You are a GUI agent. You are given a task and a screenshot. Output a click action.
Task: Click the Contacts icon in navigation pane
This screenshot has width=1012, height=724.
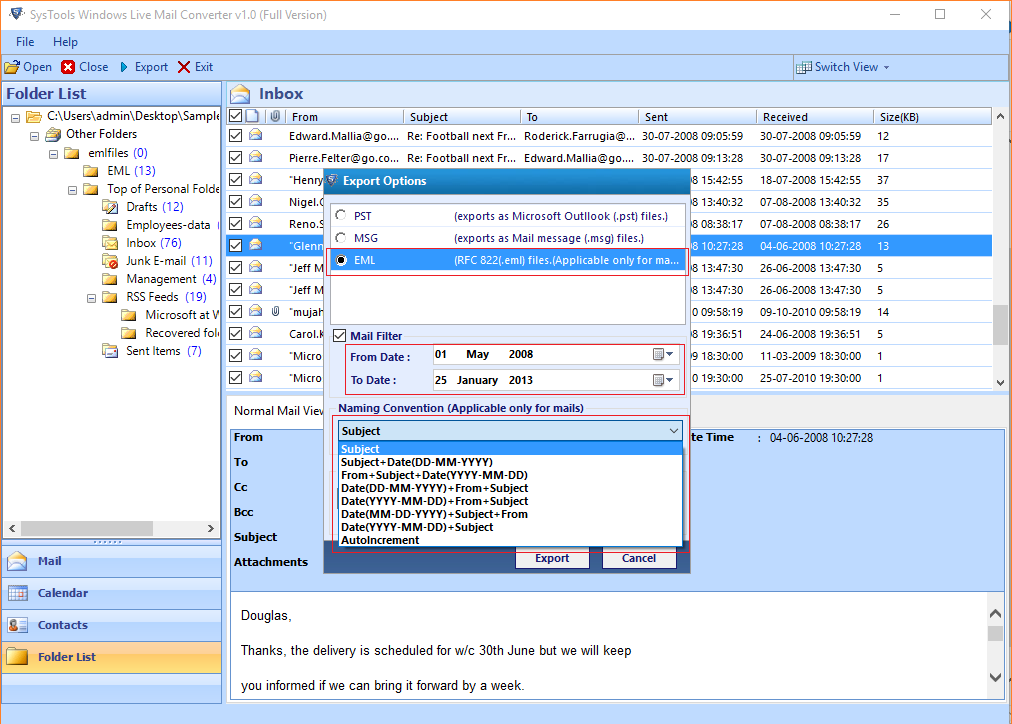[17, 625]
